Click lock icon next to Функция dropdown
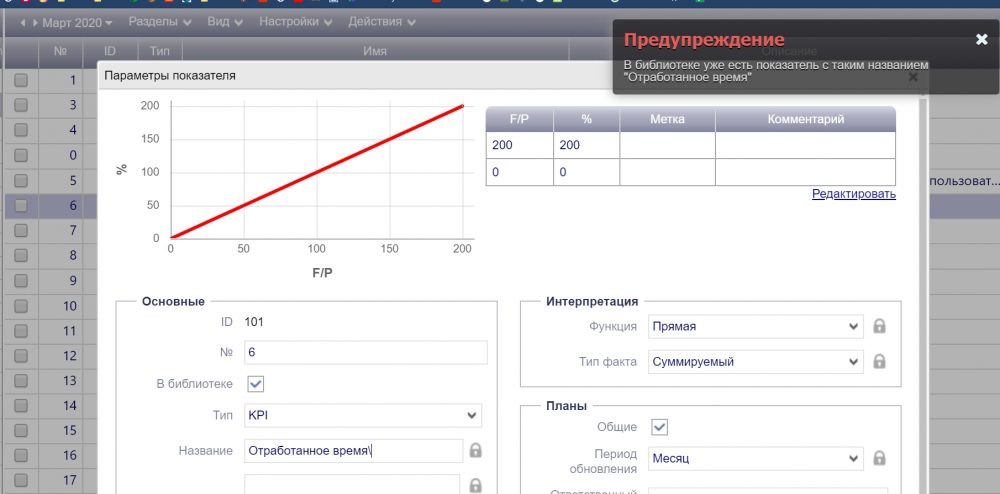This screenshot has height=494, width=1000. click(x=879, y=326)
